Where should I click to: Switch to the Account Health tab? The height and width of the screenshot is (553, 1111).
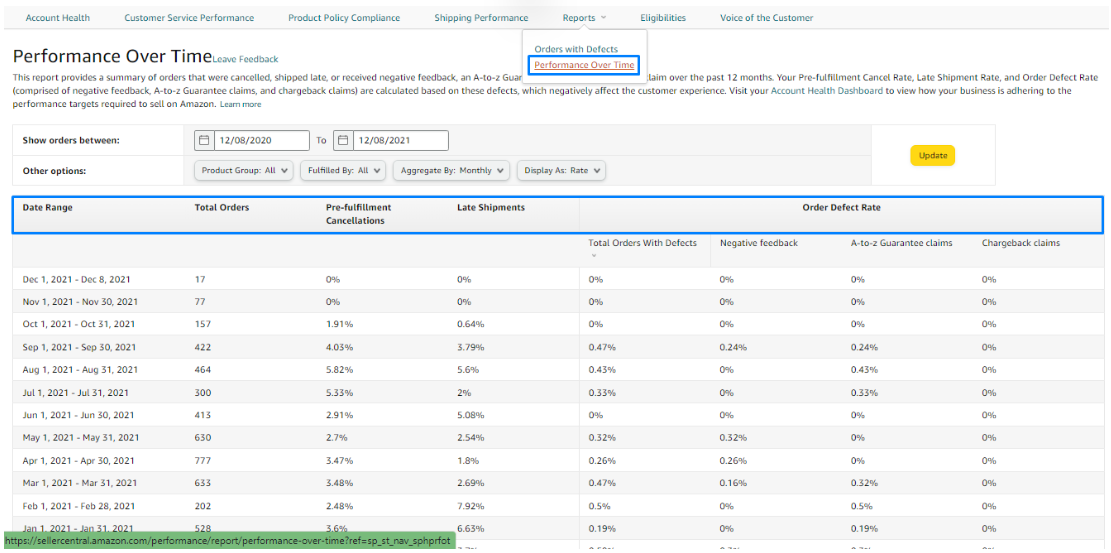(x=57, y=18)
